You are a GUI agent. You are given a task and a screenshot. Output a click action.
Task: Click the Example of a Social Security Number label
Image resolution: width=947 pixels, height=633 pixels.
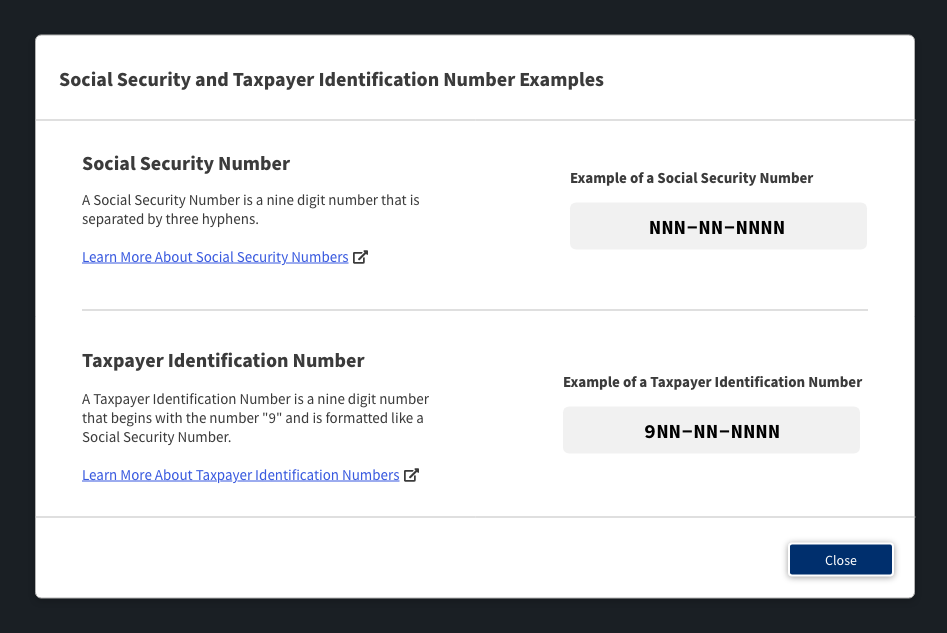click(x=691, y=178)
